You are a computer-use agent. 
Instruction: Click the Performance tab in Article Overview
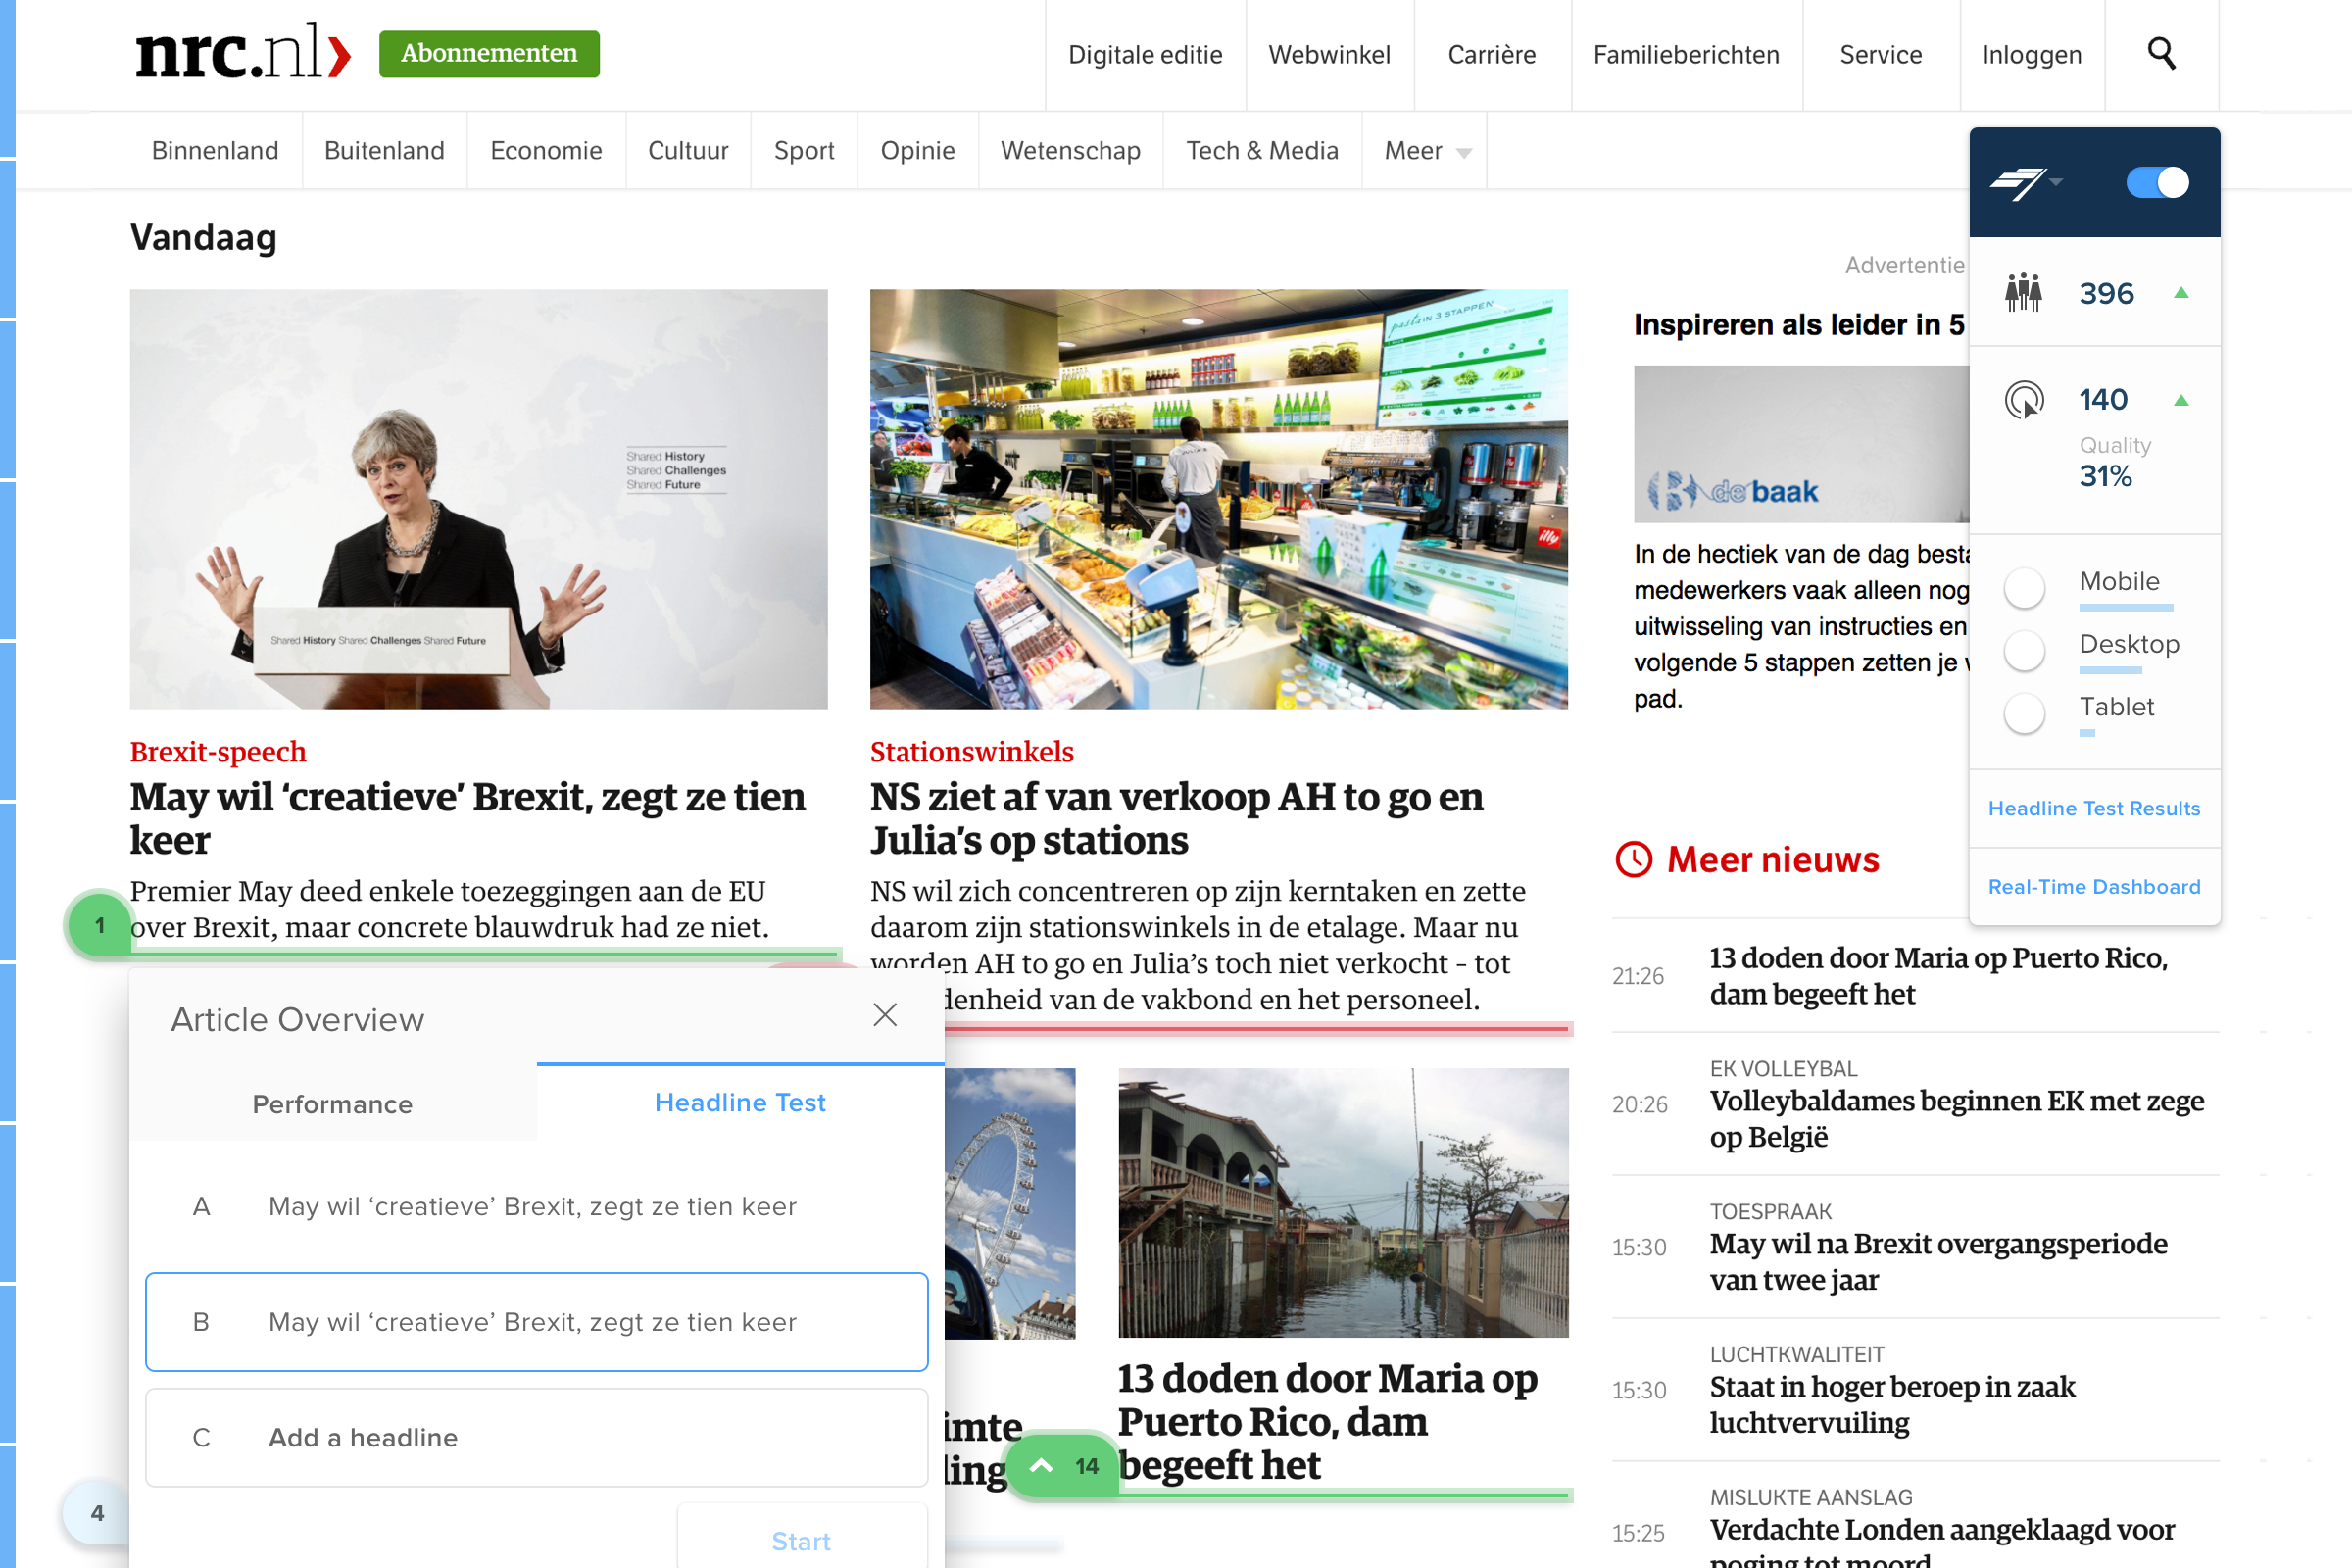coord(332,1104)
